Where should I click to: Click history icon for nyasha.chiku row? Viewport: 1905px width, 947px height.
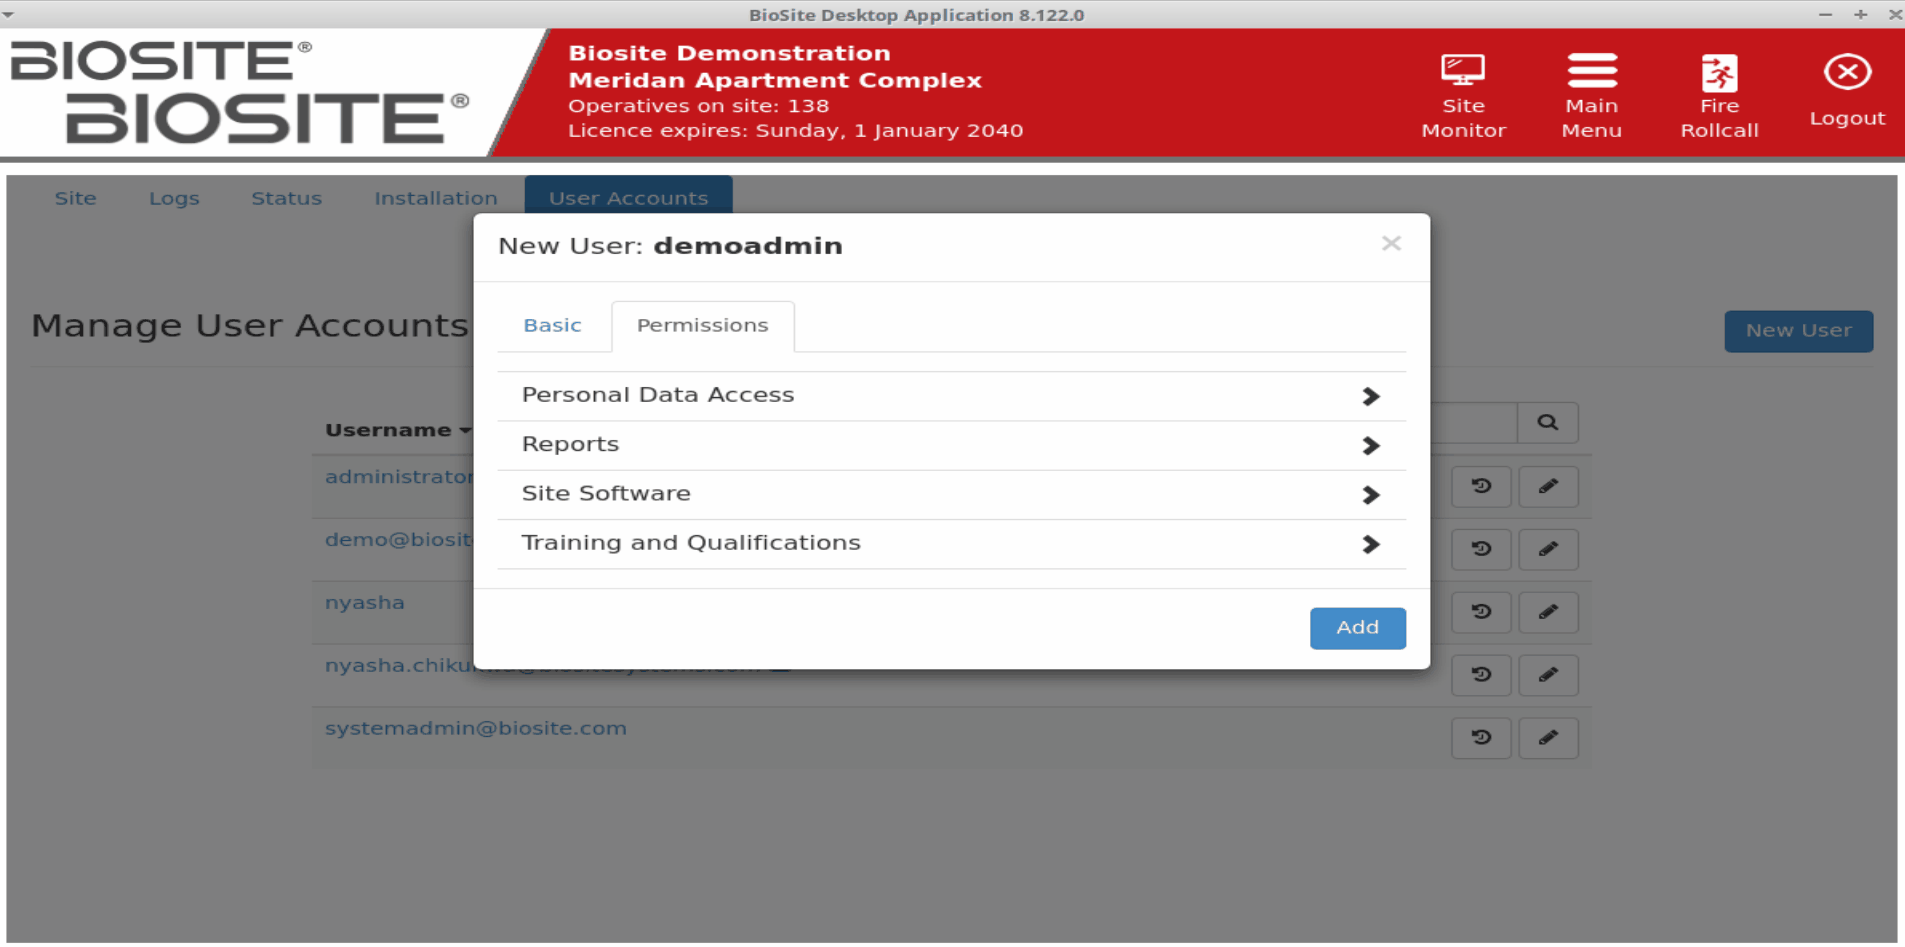click(x=1481, y=675)
